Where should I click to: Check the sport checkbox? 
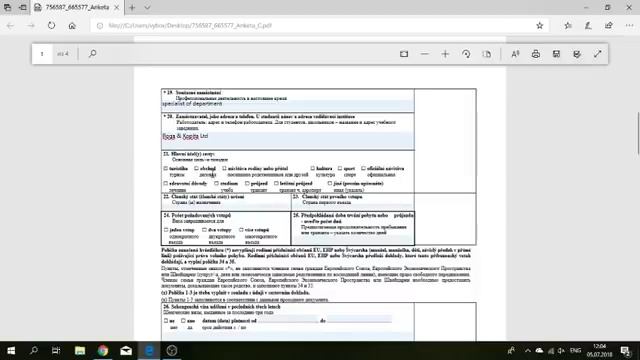coord(340,169)
